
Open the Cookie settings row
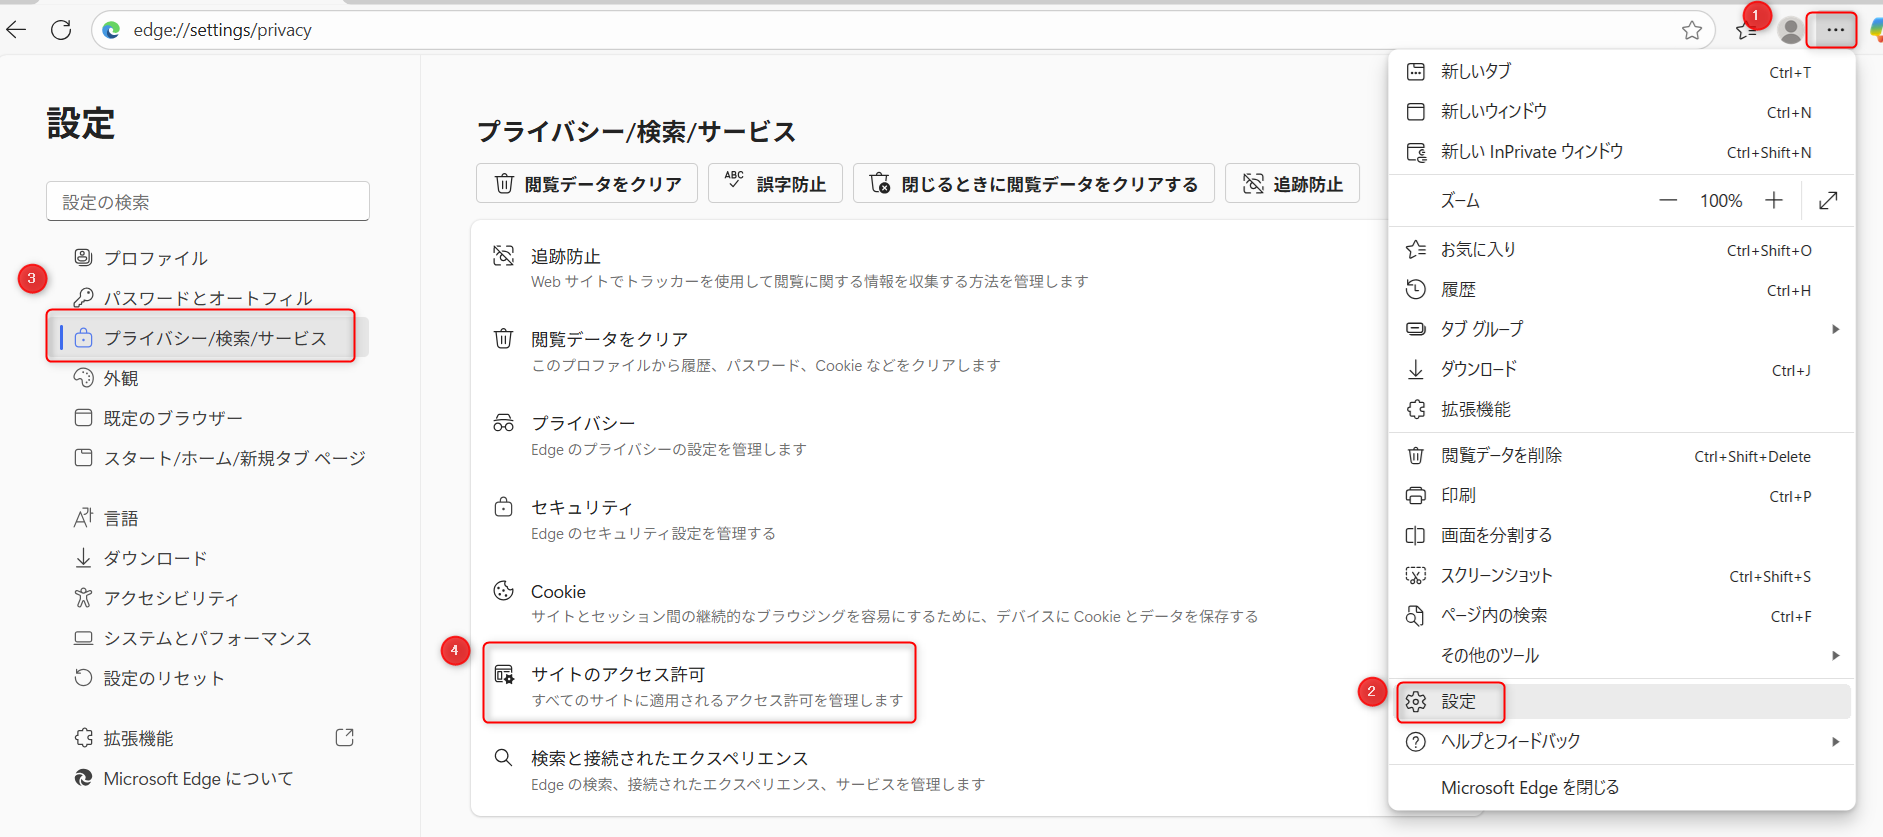(558, 592)
